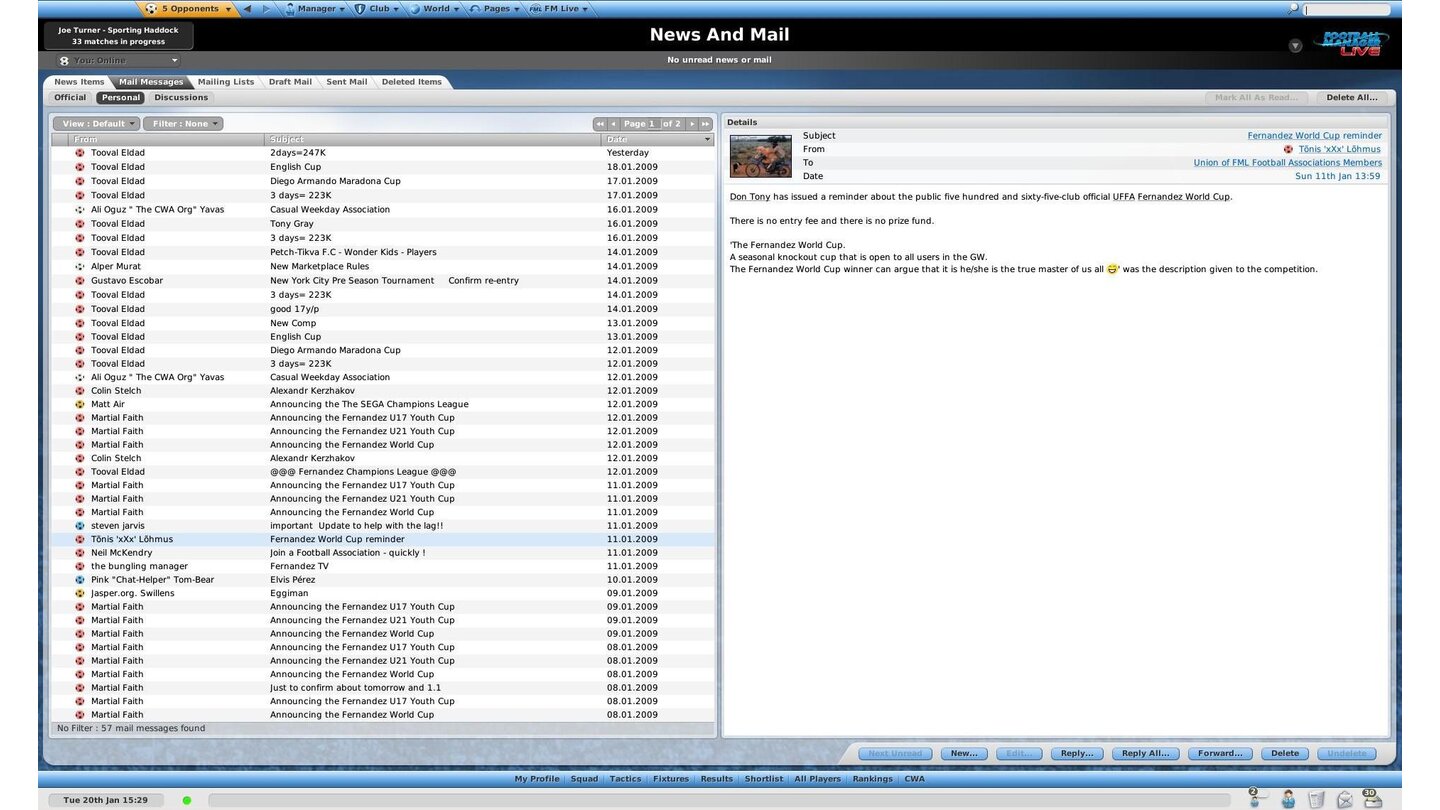Select the Personal mail category
The height and width of the screenshot is (810, 1440).
(x=121, y=98)
